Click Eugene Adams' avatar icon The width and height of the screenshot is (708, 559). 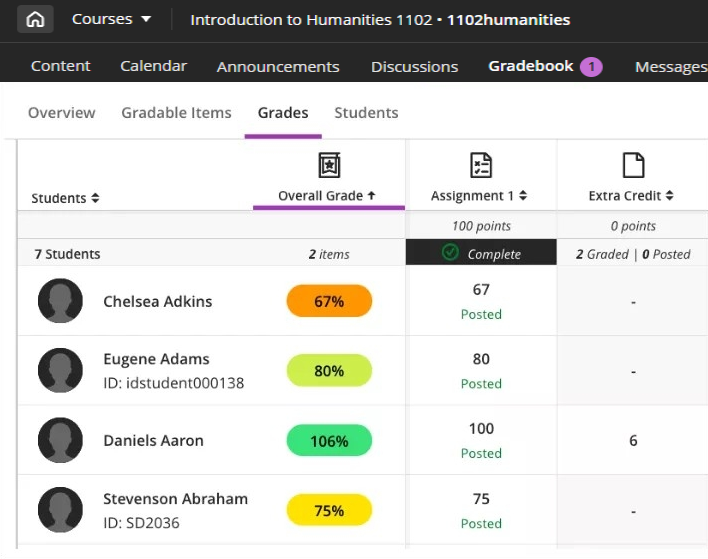[x=60, y=371]
